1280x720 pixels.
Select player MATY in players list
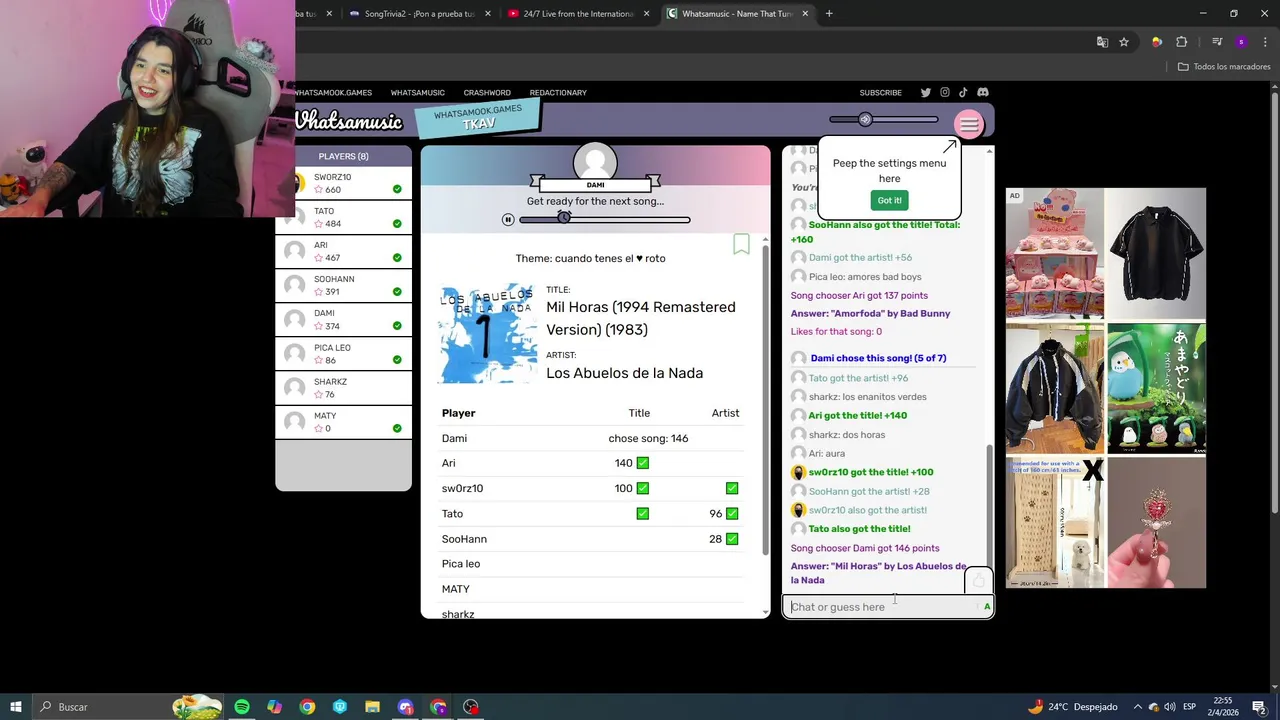pyautogui.click(x=343, y=421)
